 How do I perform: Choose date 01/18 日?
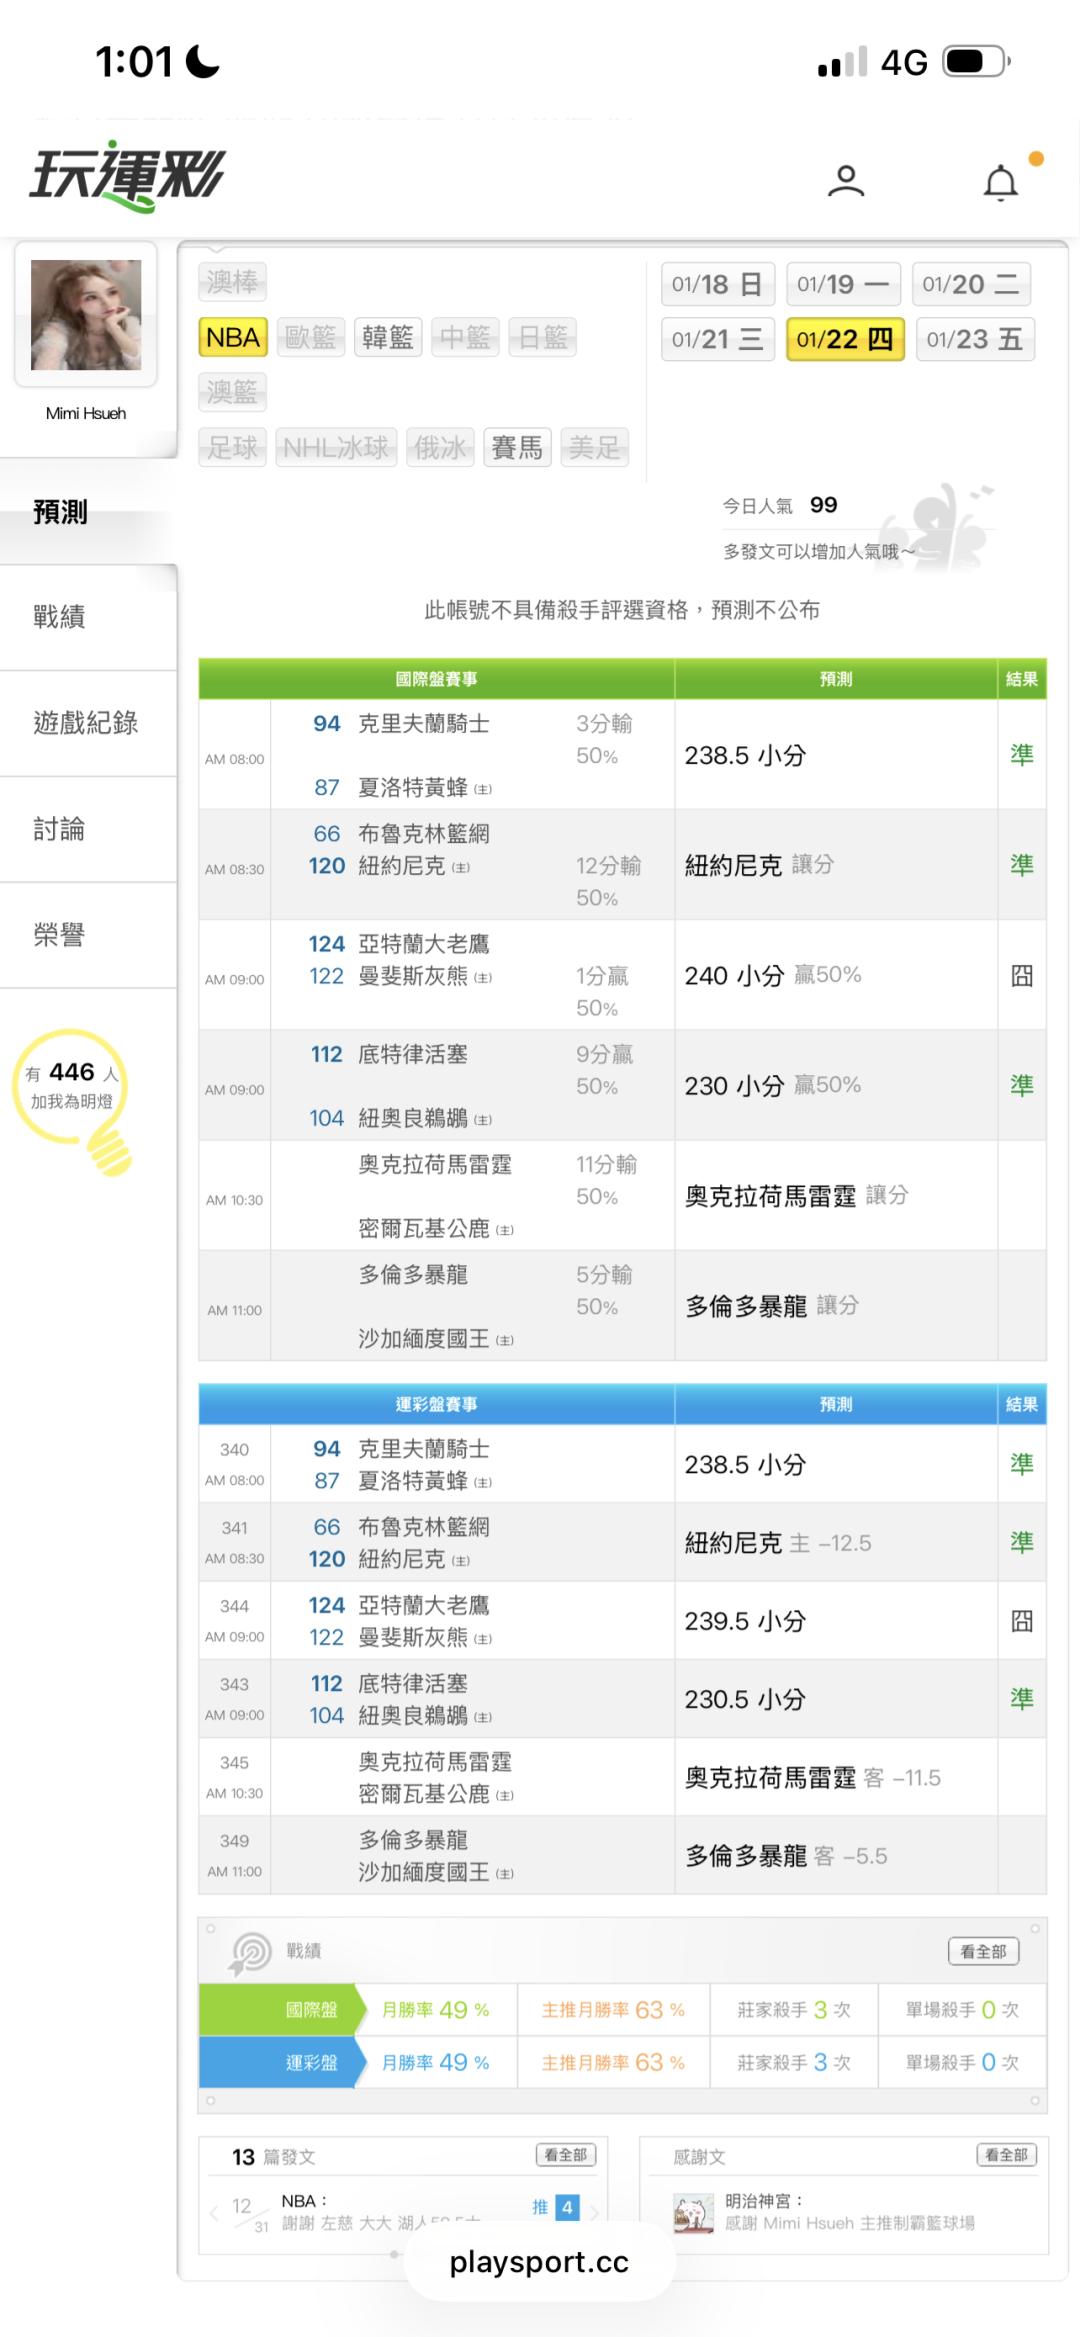coord(718,284)
